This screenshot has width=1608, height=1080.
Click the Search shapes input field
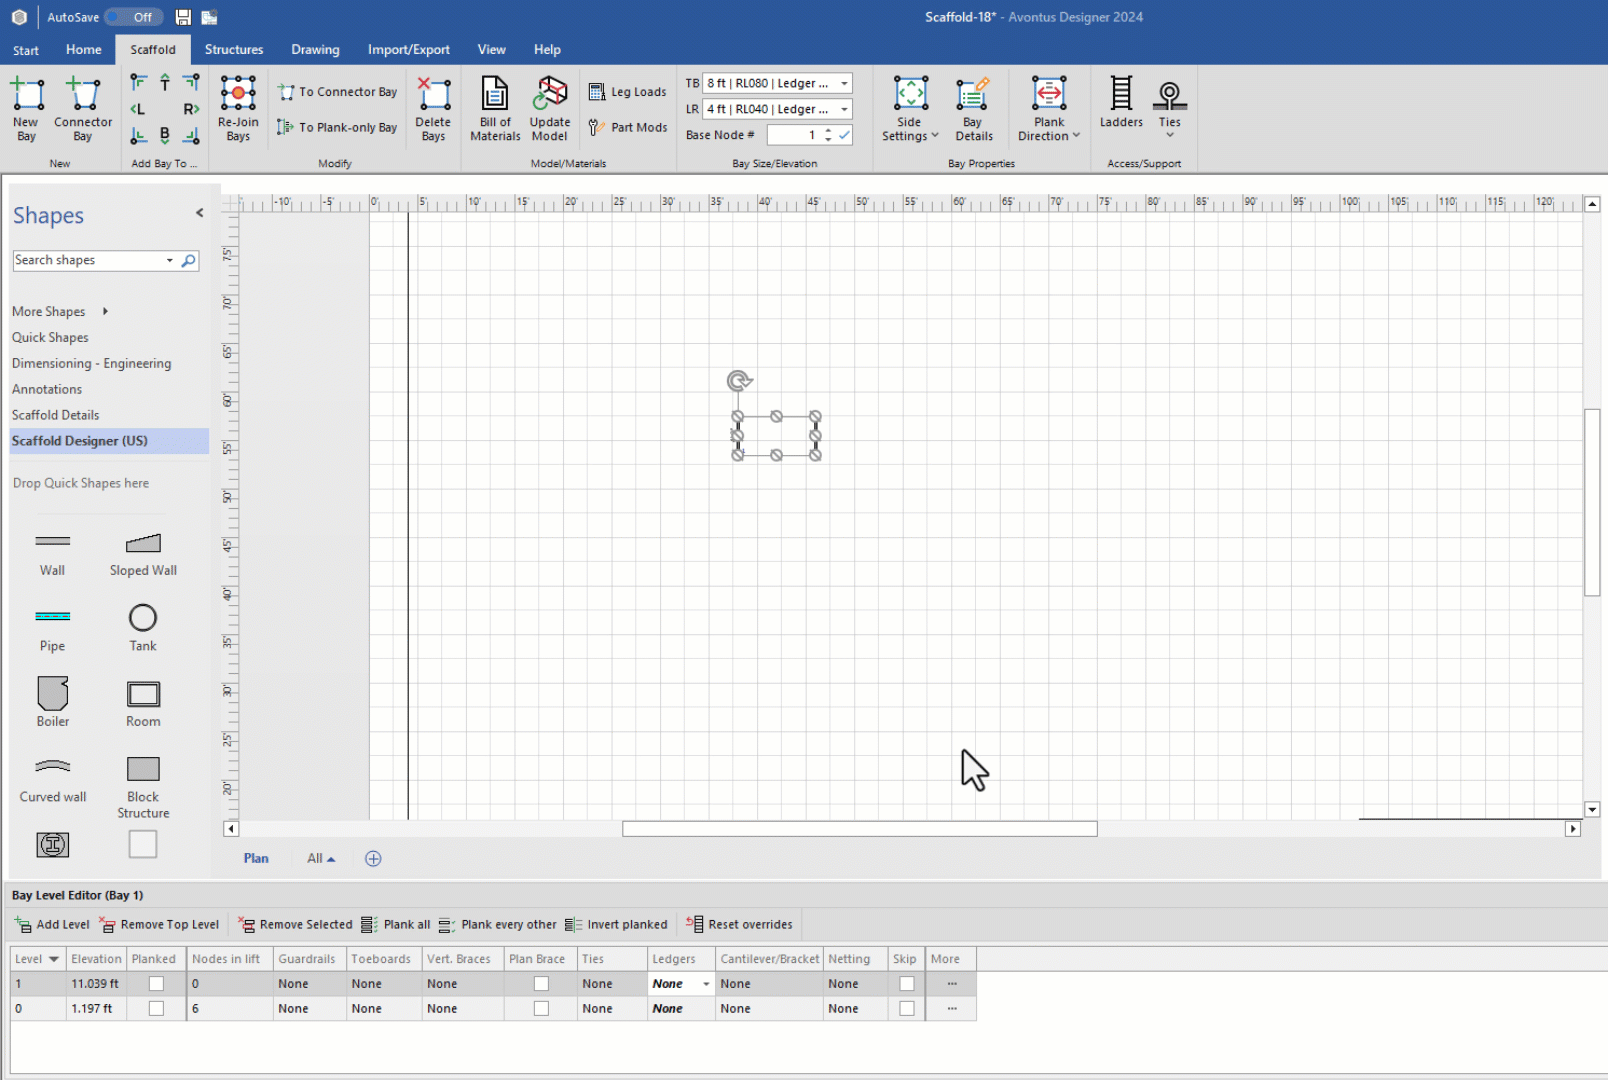pos(88,261)
